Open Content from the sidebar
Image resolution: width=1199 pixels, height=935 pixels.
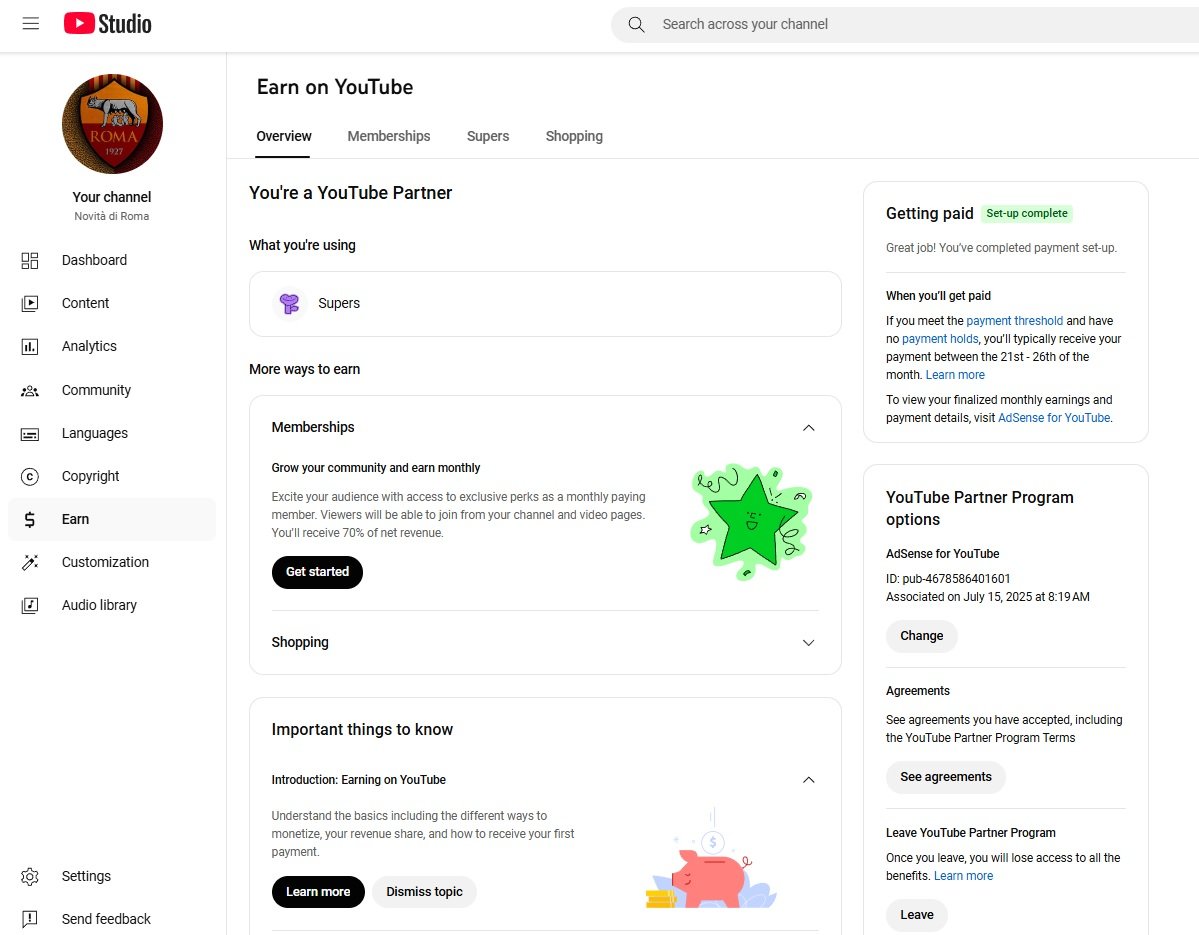(112, 304)
